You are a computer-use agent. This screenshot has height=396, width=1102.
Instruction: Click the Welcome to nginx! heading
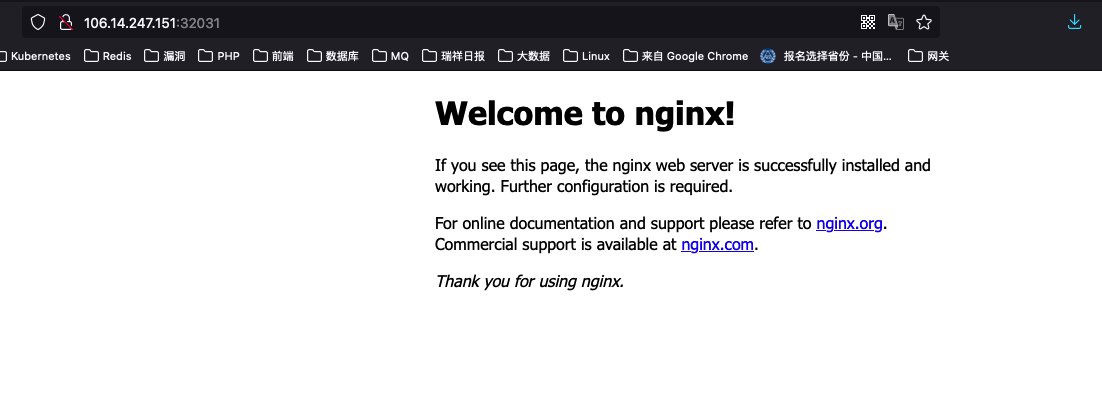click(x=585, y=113)
